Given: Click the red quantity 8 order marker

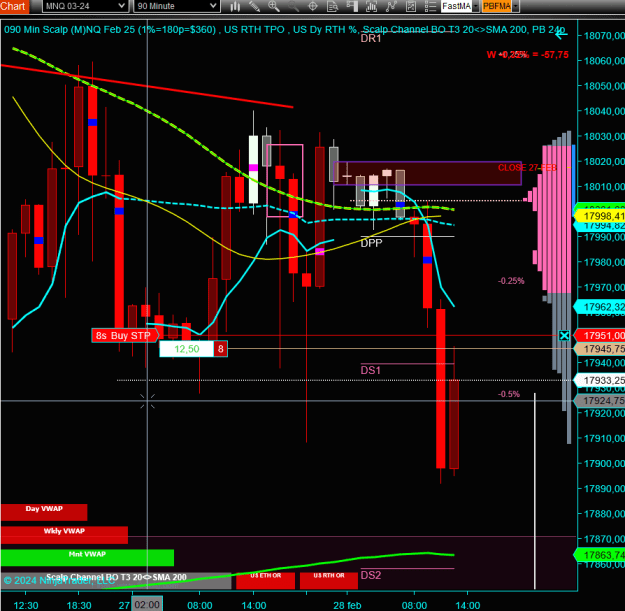Looking at the screenshot, I should pos(221,349).
